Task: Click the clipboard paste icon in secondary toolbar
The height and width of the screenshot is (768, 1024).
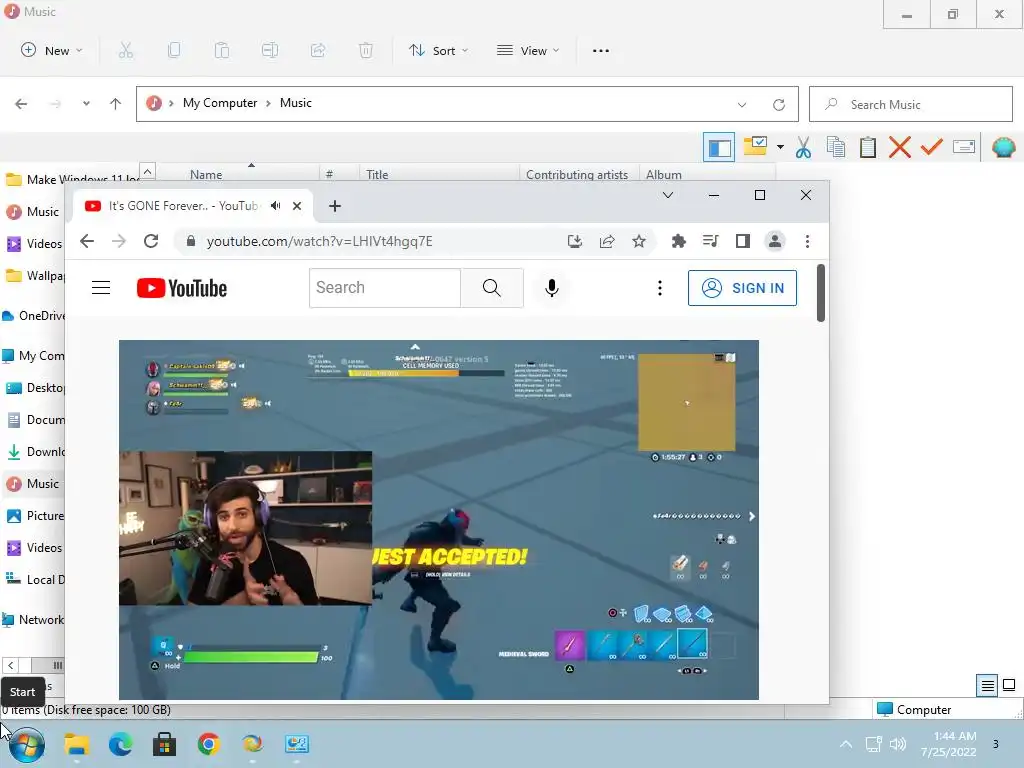Action: [868, 147]
